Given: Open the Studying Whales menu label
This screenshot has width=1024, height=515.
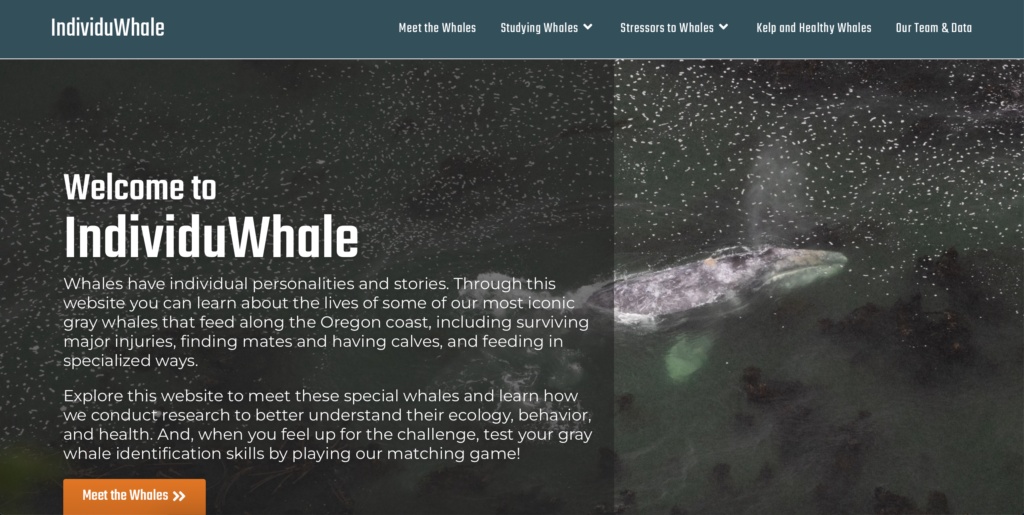Looking at the screenshot, I should tap(539, 28).
